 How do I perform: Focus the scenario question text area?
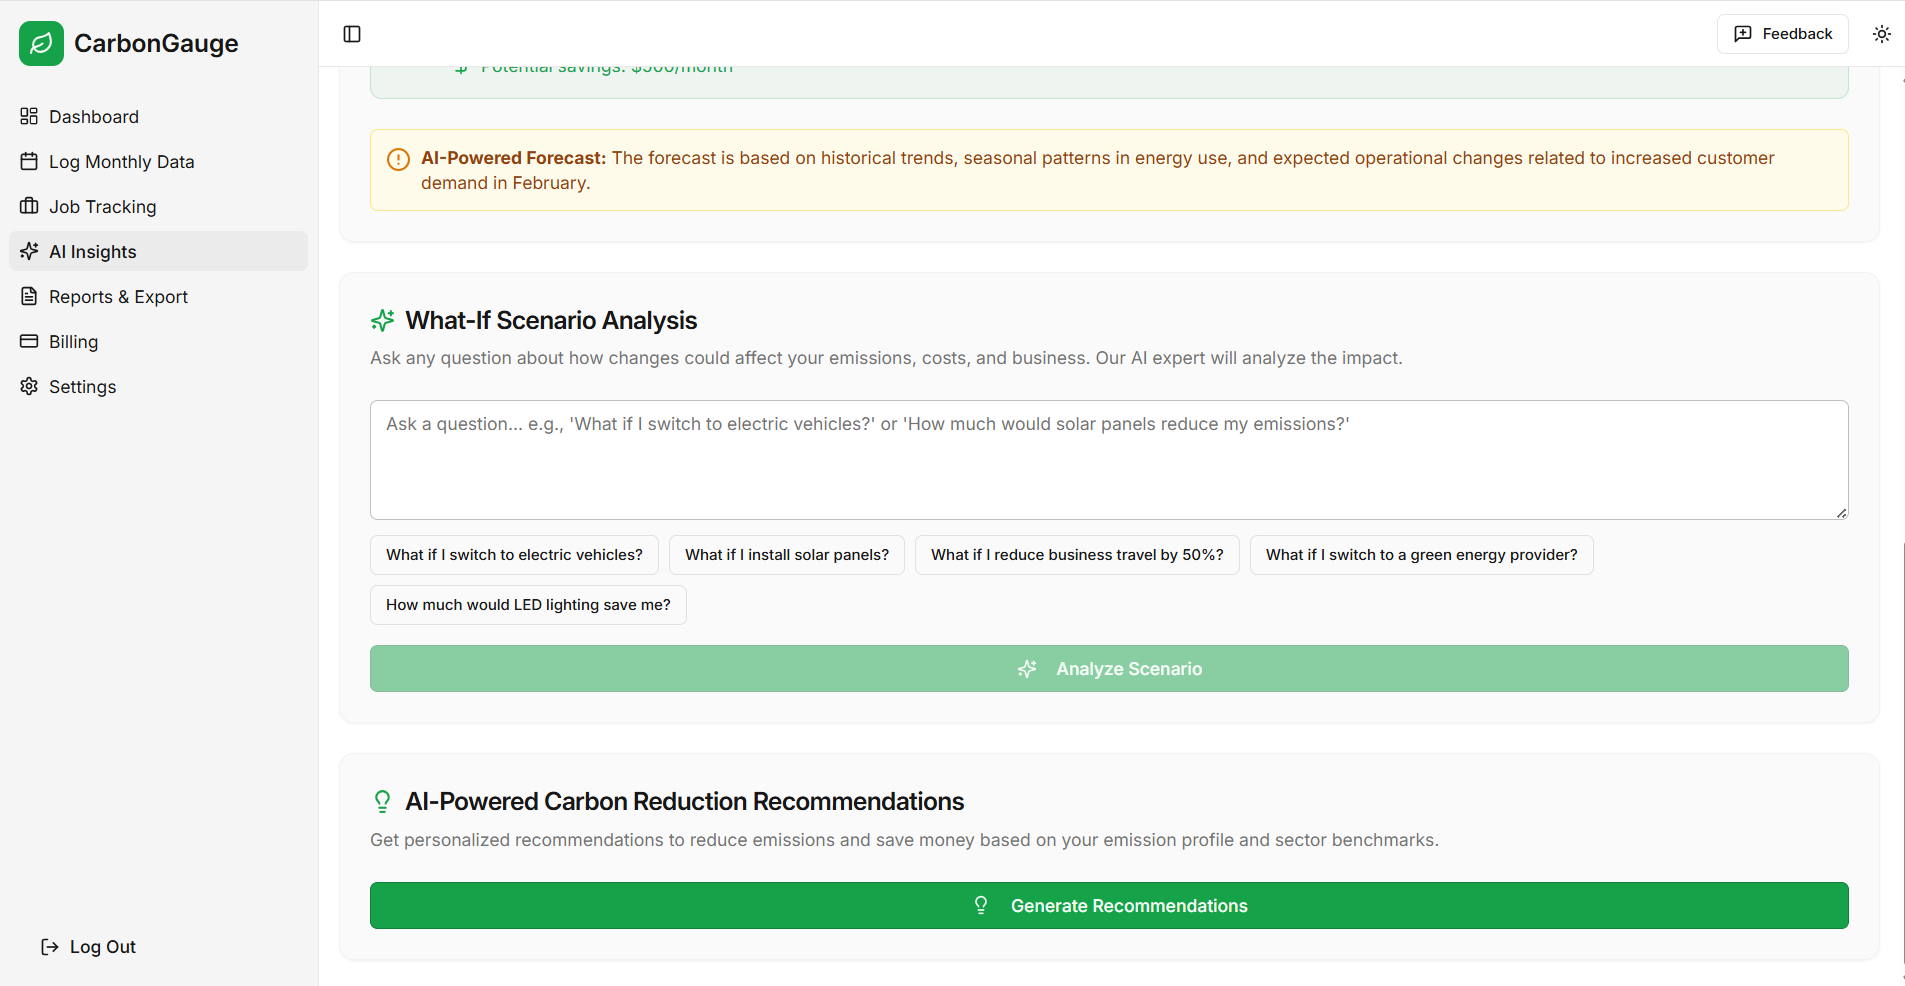1109,460
